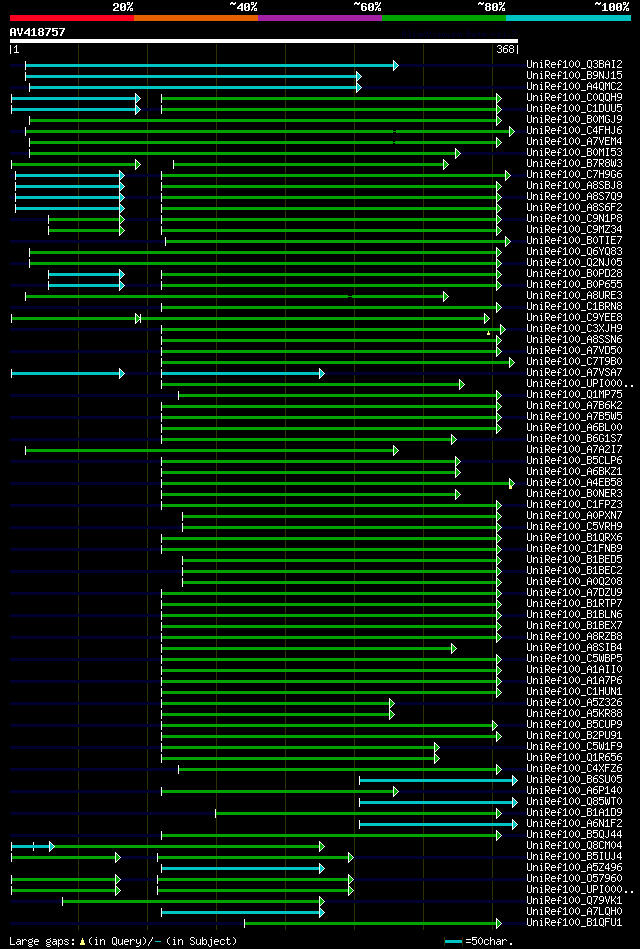Open the UniRef100_B5CUP9 entry

(575, 724)
